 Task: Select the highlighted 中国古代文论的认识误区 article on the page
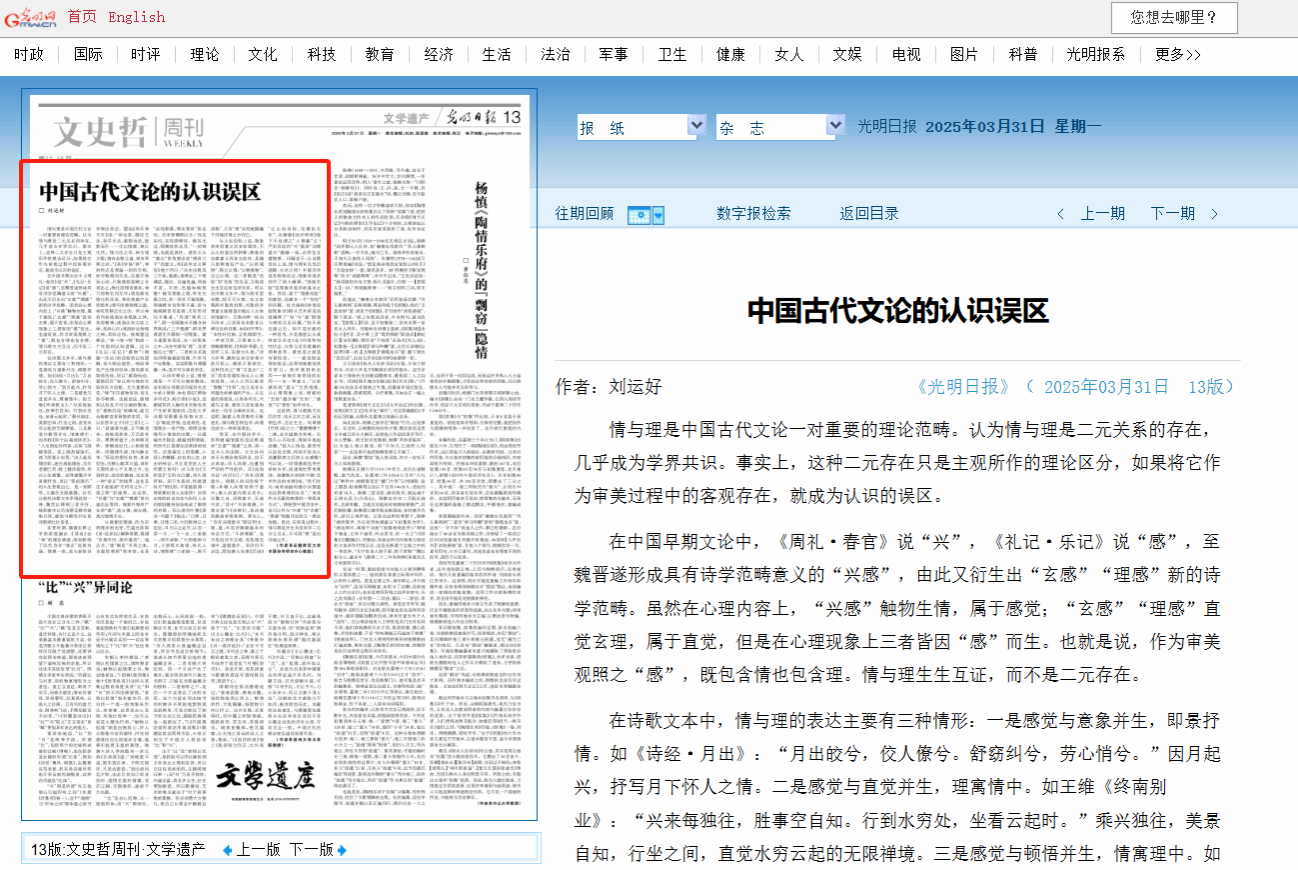tap(176, 370)
